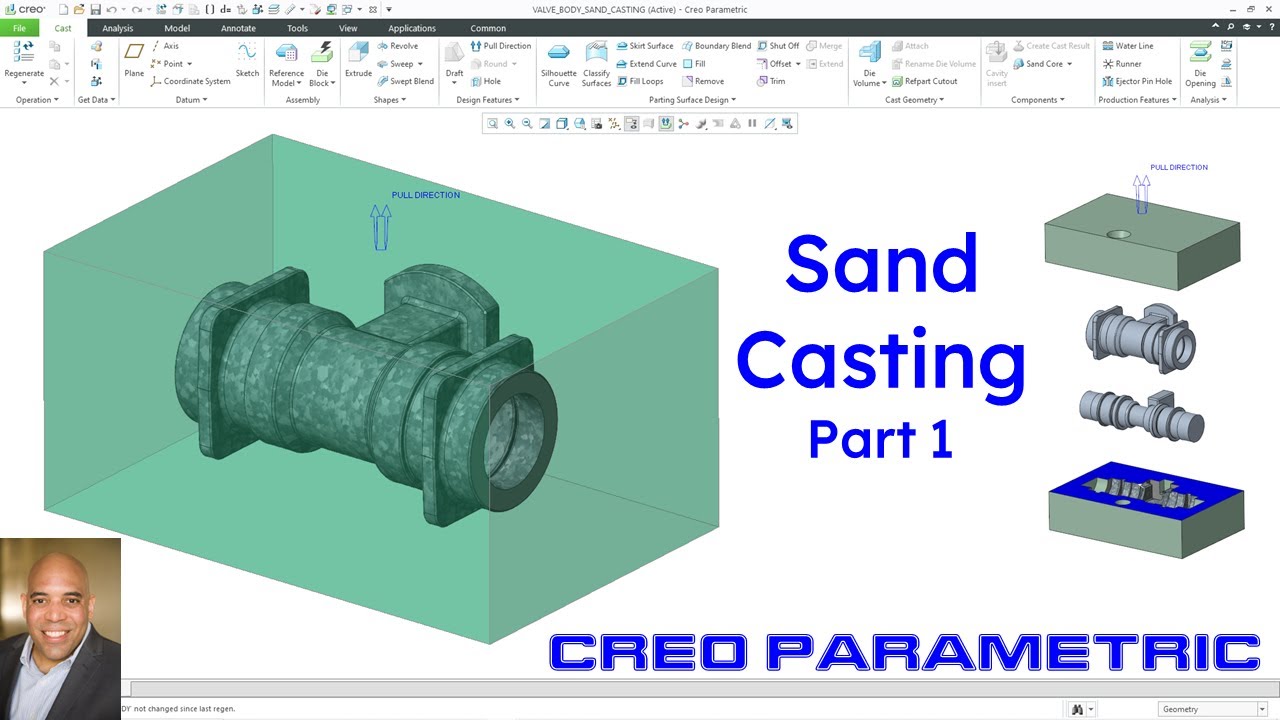
Task: Toggle the pause simulation button
Action: pyautogui.click(x=753, y=124)
